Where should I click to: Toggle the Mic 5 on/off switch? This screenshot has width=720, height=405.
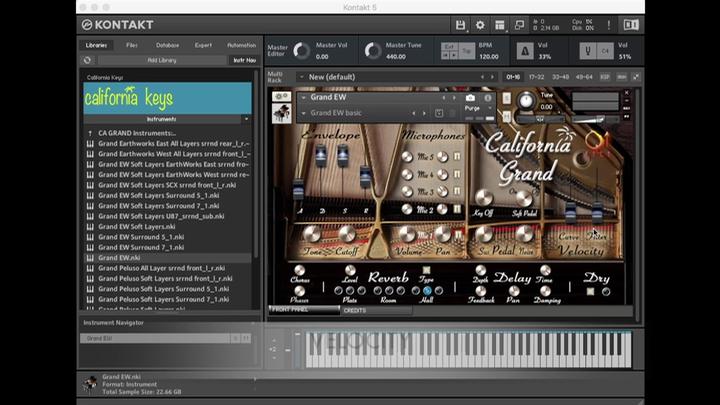[x=457, y=157]
